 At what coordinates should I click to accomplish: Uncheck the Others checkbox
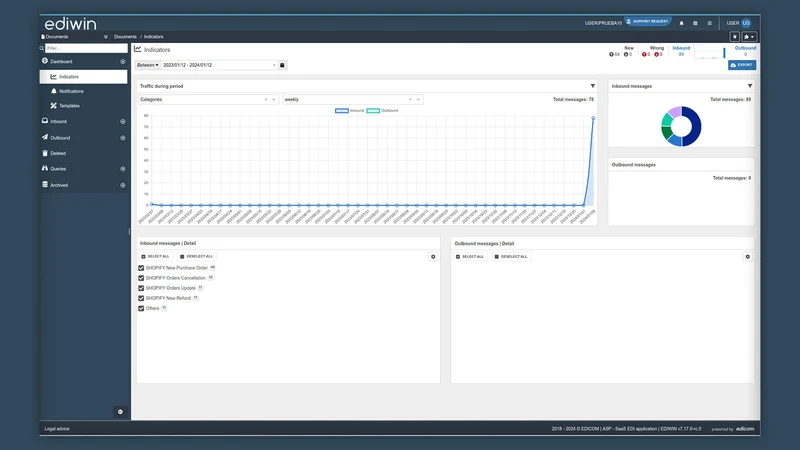tap(141, 308)
